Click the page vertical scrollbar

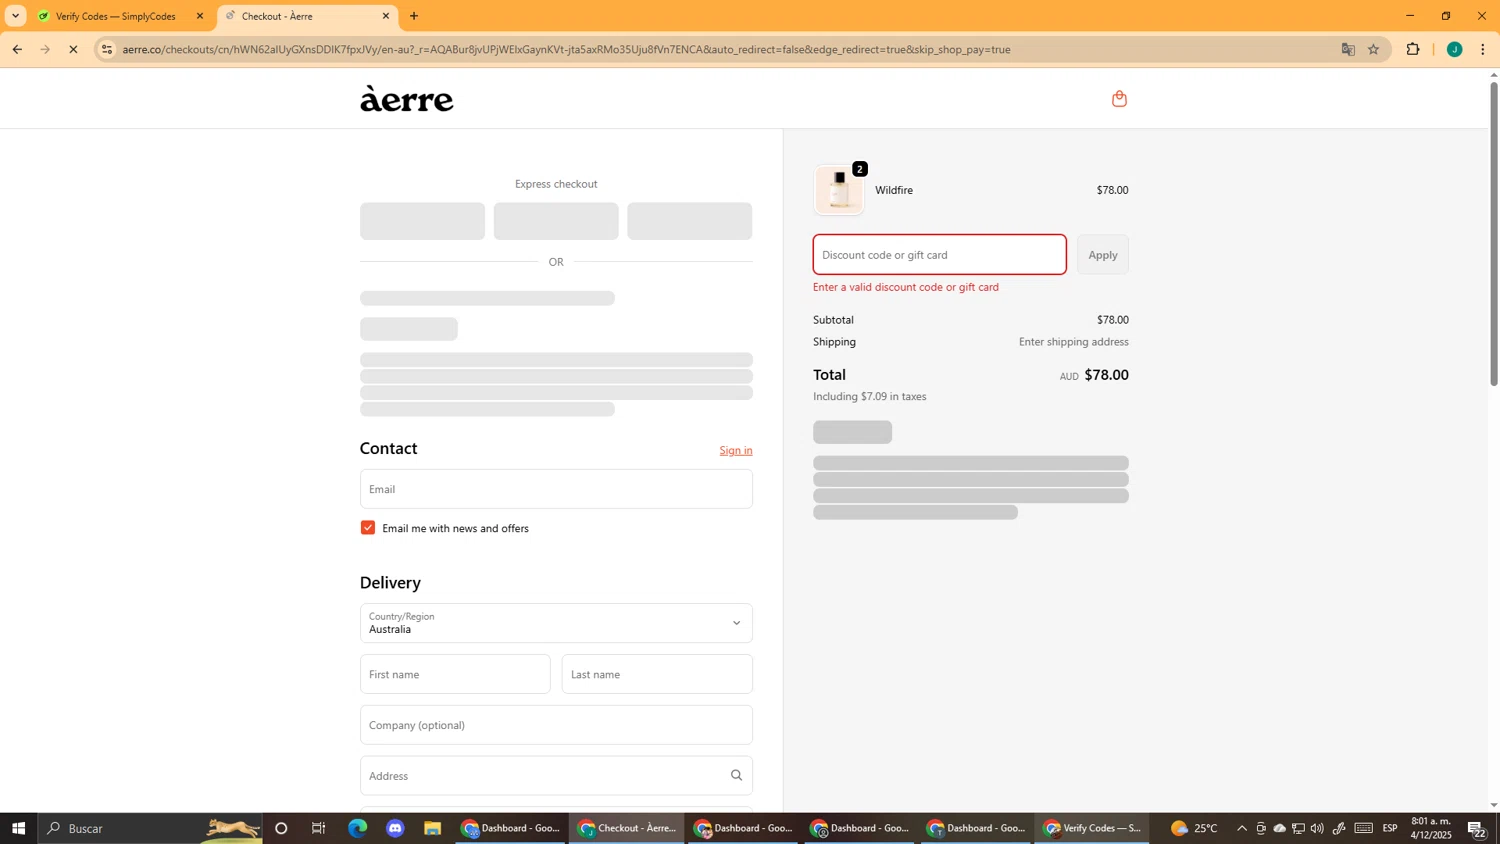tap(1494, 233)
